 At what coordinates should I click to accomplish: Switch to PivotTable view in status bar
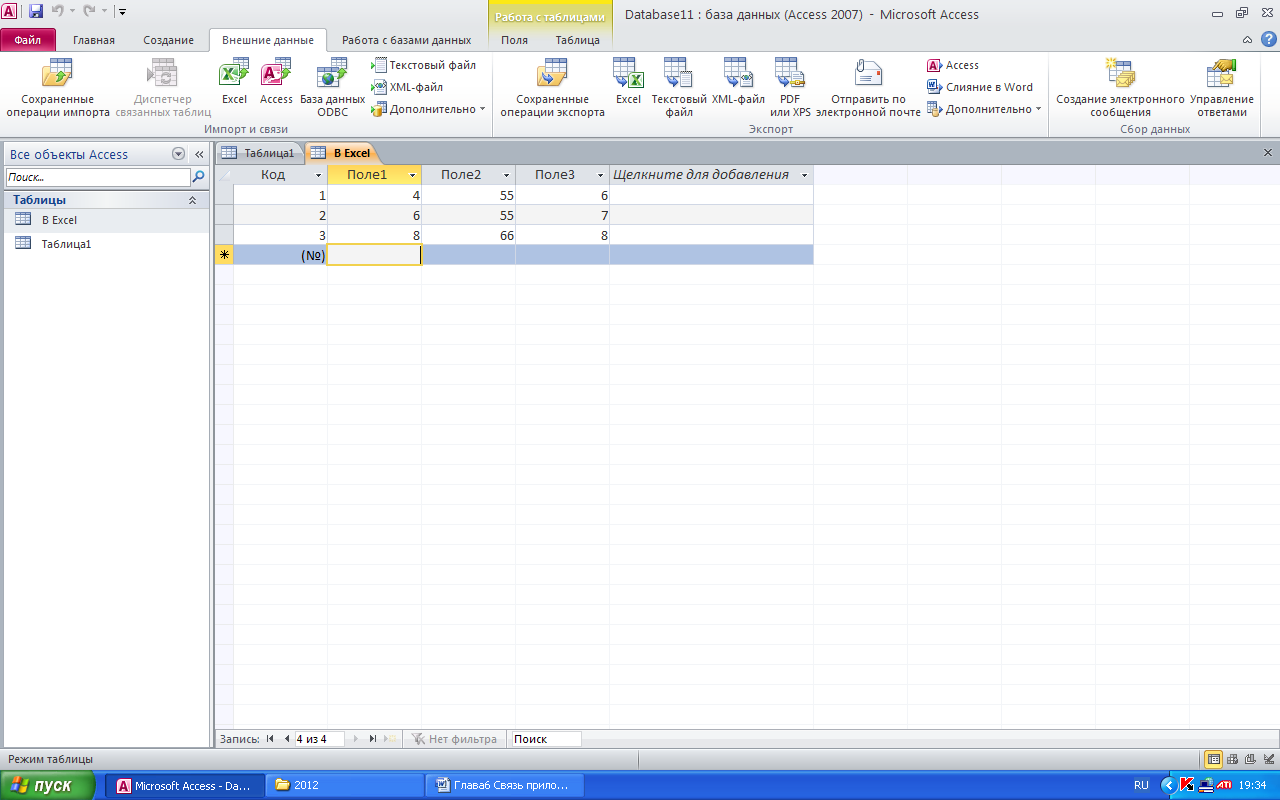click(1232, 759)
